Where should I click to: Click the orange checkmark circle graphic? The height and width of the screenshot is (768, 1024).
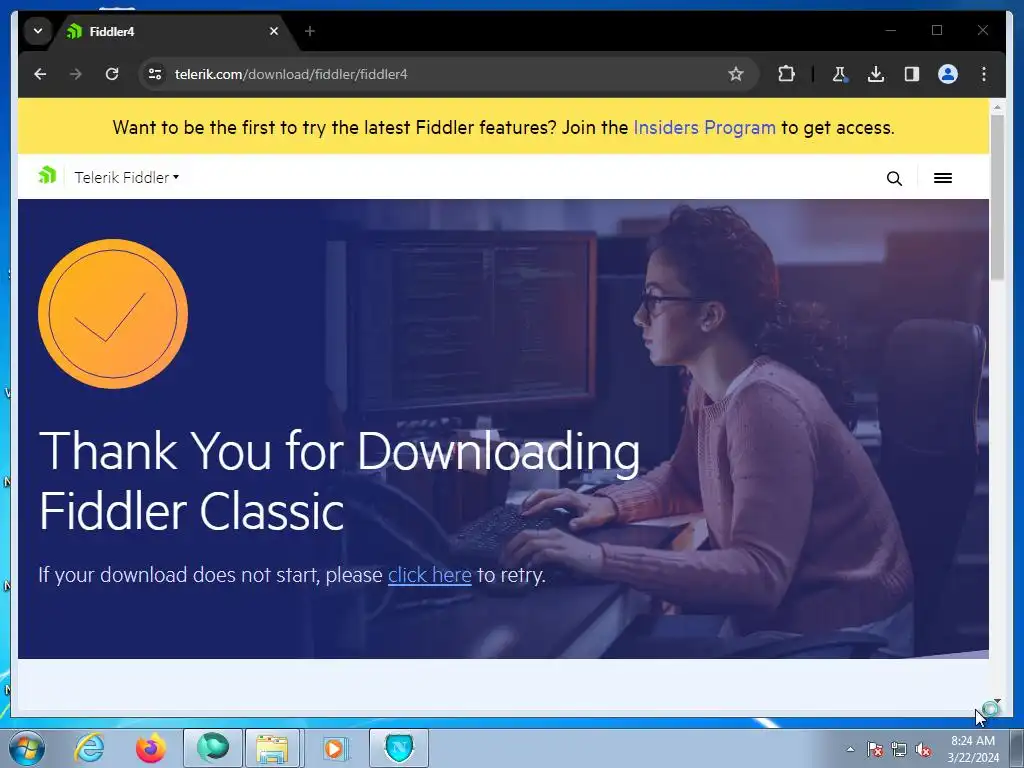pyautogui.click(x=113, y=313)
